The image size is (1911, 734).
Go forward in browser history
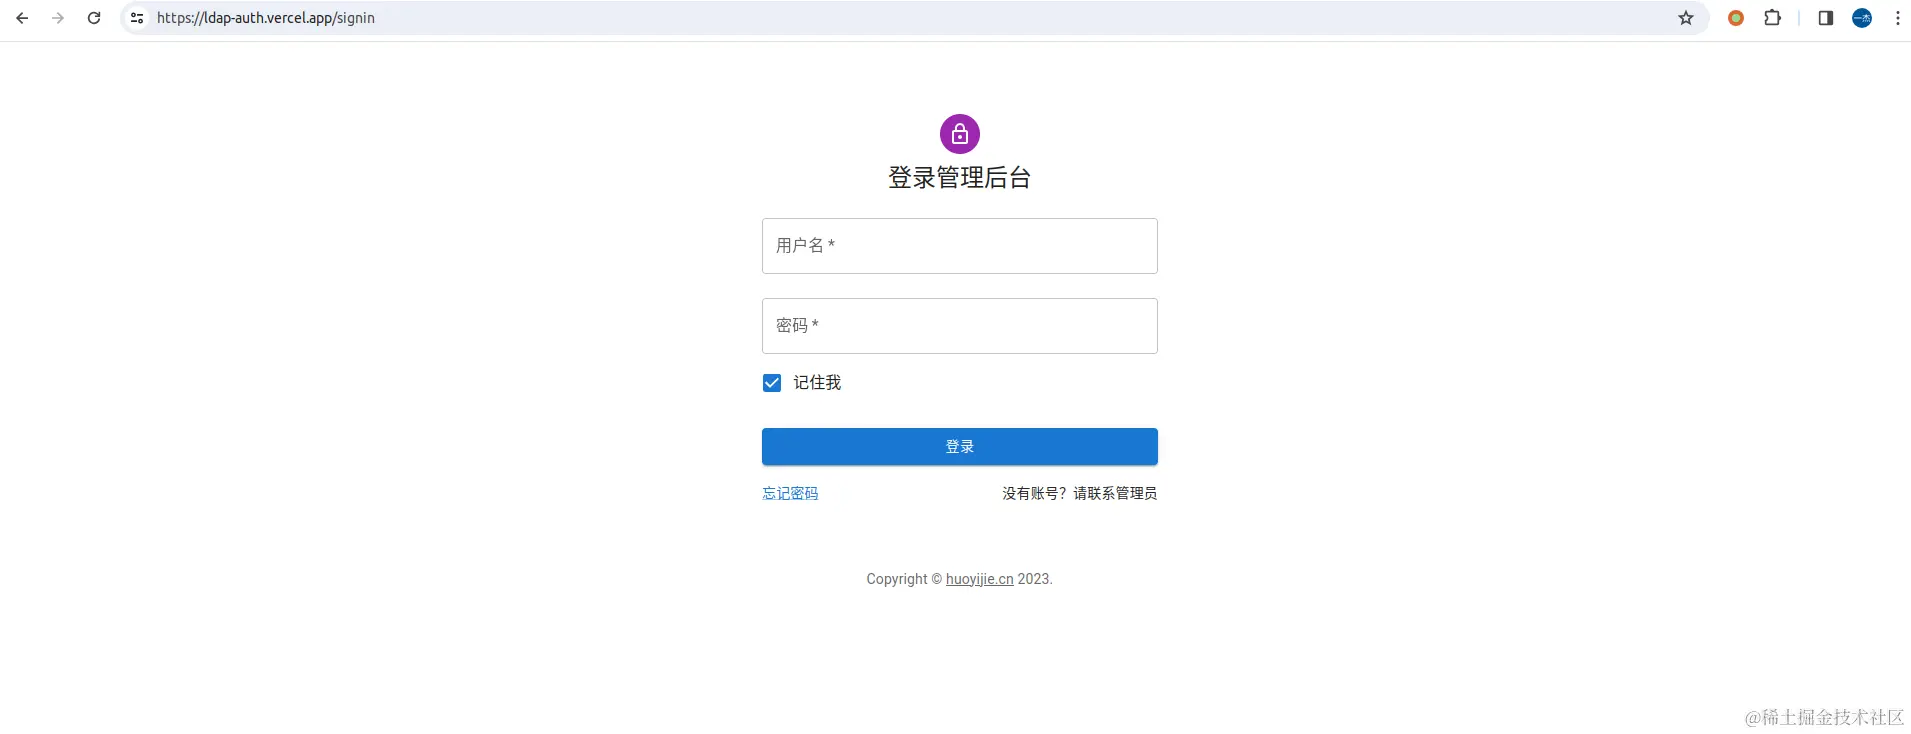pos(58,18)
